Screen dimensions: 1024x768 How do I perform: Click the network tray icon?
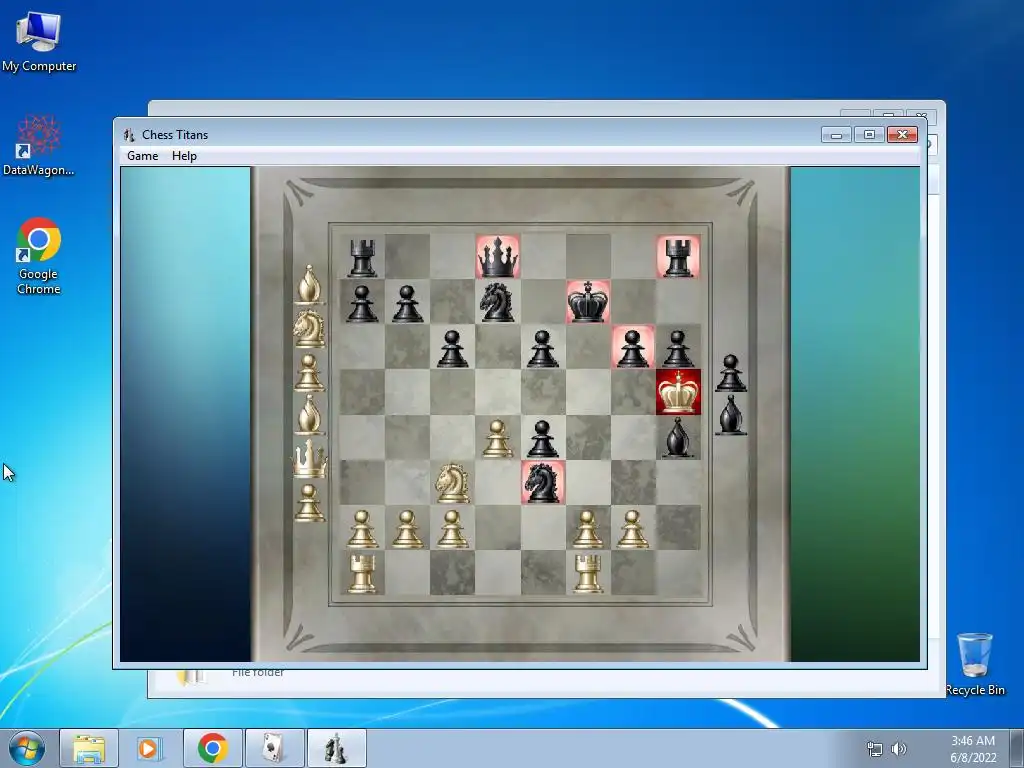click(x=874, y=749)
